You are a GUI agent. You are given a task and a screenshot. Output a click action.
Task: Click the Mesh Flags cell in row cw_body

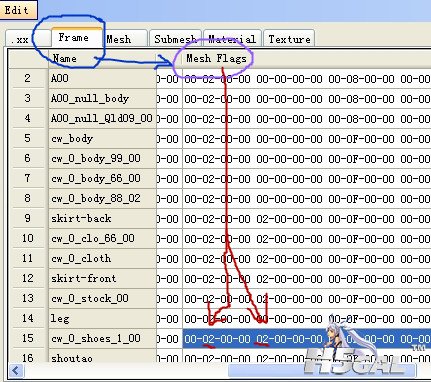pyautogui.click(x=307, y=138)
